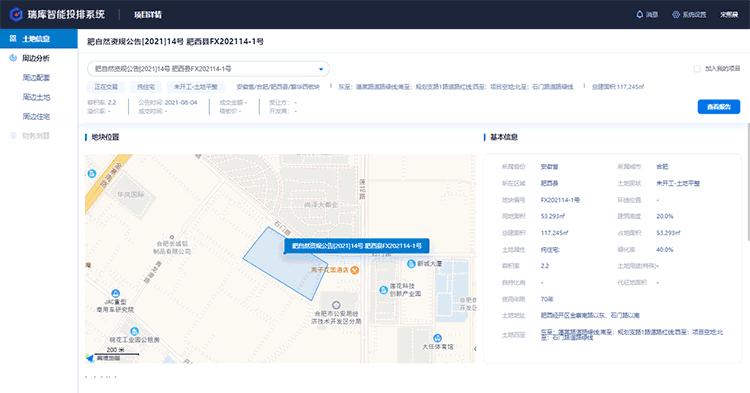
Task: Click the 土地信息 grid icon in sidebar
Action: coord(13,38)
